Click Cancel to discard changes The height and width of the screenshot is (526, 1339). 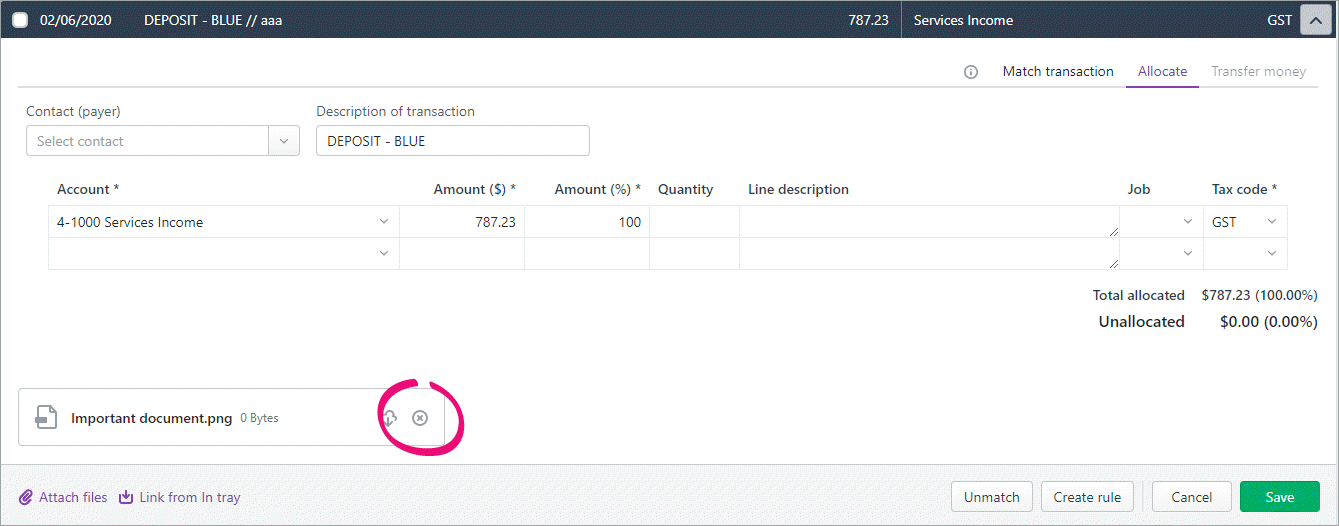click(1192, 497)
